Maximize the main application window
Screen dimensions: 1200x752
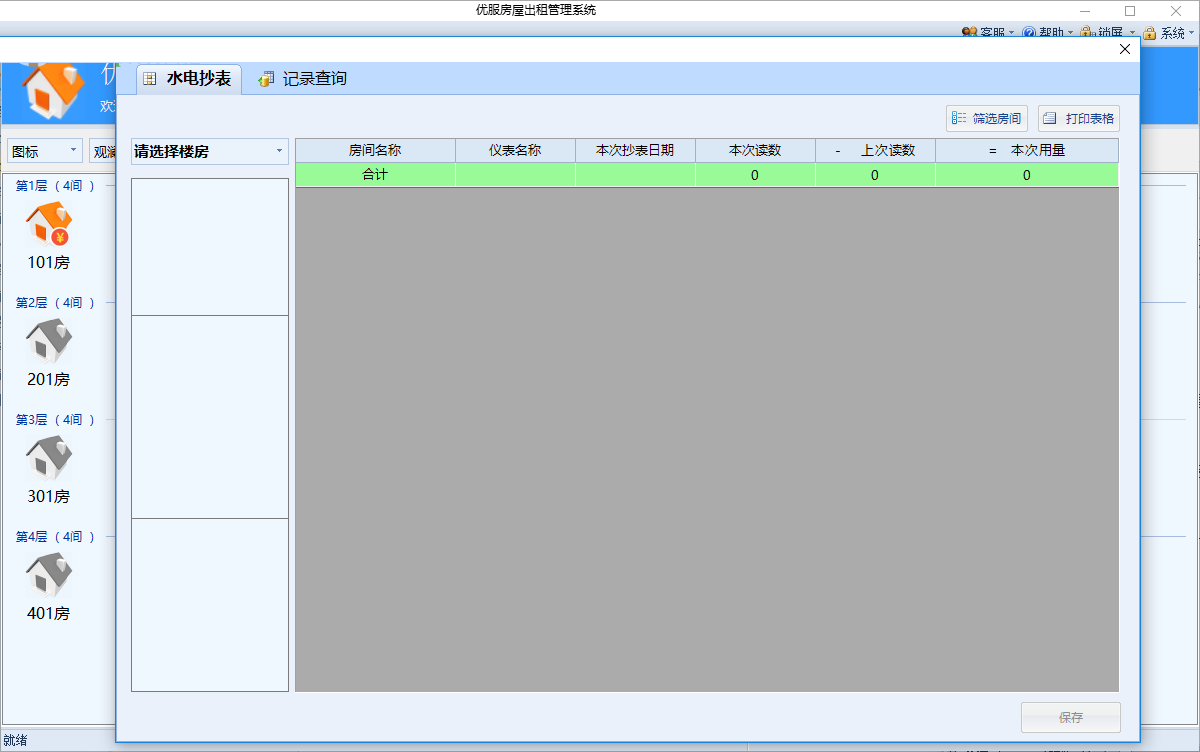1130,10
